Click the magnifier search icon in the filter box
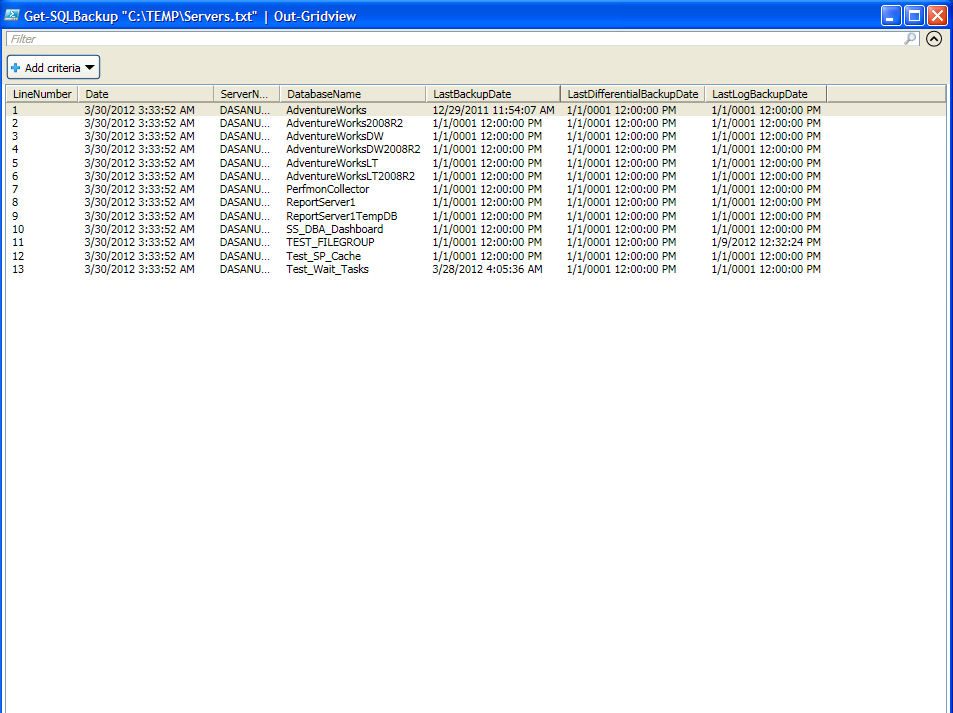Image resolution: width=953 pixels, height=713 pixels. (x=910, y=39)
